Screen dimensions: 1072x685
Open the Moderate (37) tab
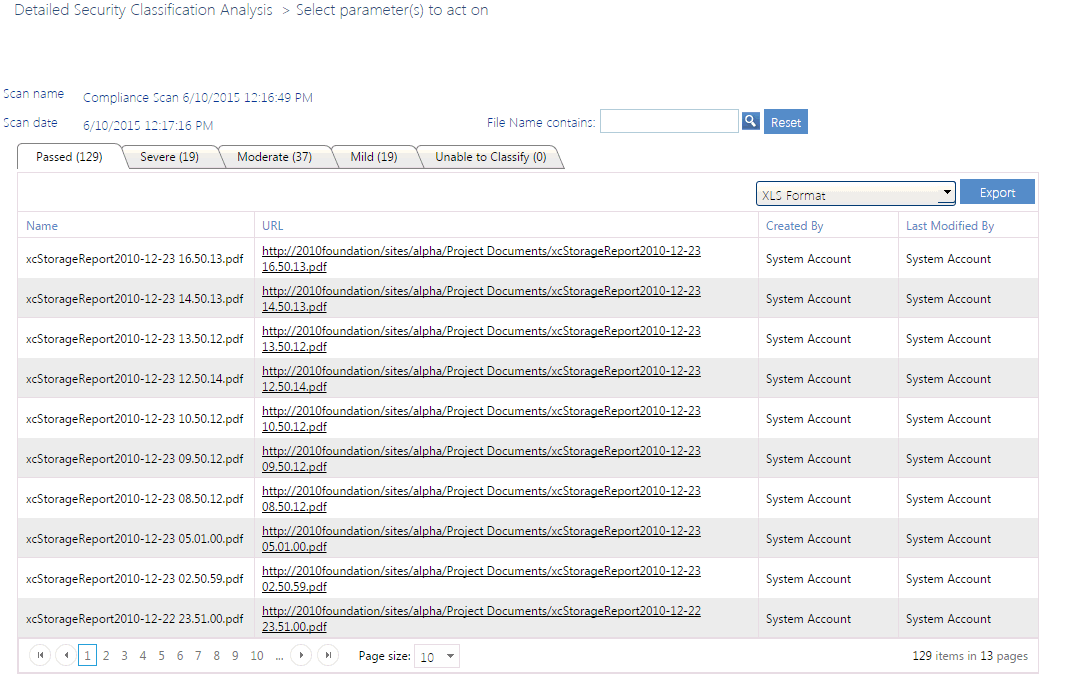[x=274, y=157]
